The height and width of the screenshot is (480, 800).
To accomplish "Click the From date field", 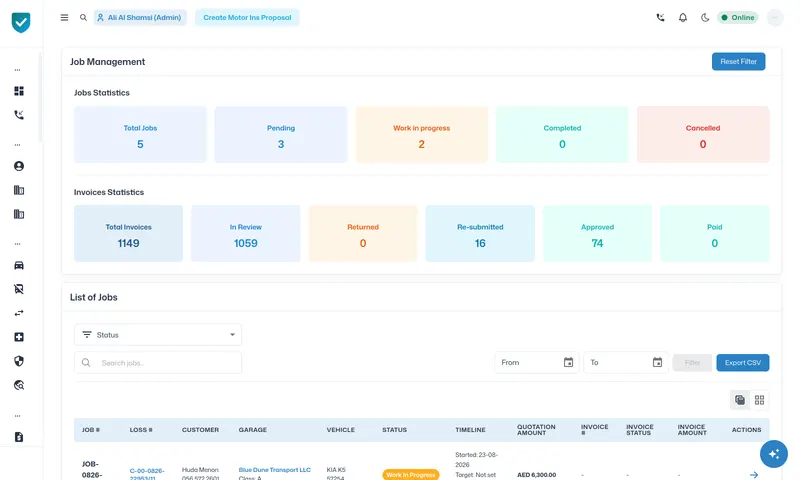I will [x=536, y=362].
